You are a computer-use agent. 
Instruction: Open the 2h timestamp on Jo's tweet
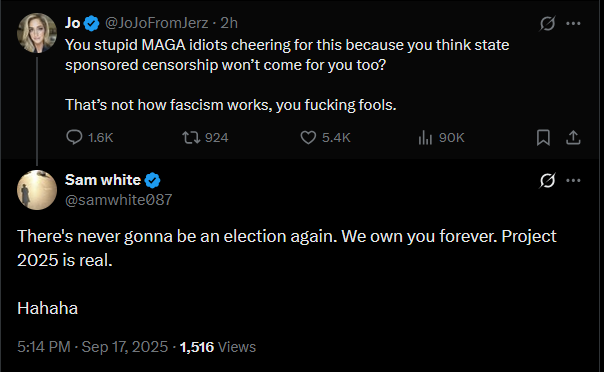229,23
